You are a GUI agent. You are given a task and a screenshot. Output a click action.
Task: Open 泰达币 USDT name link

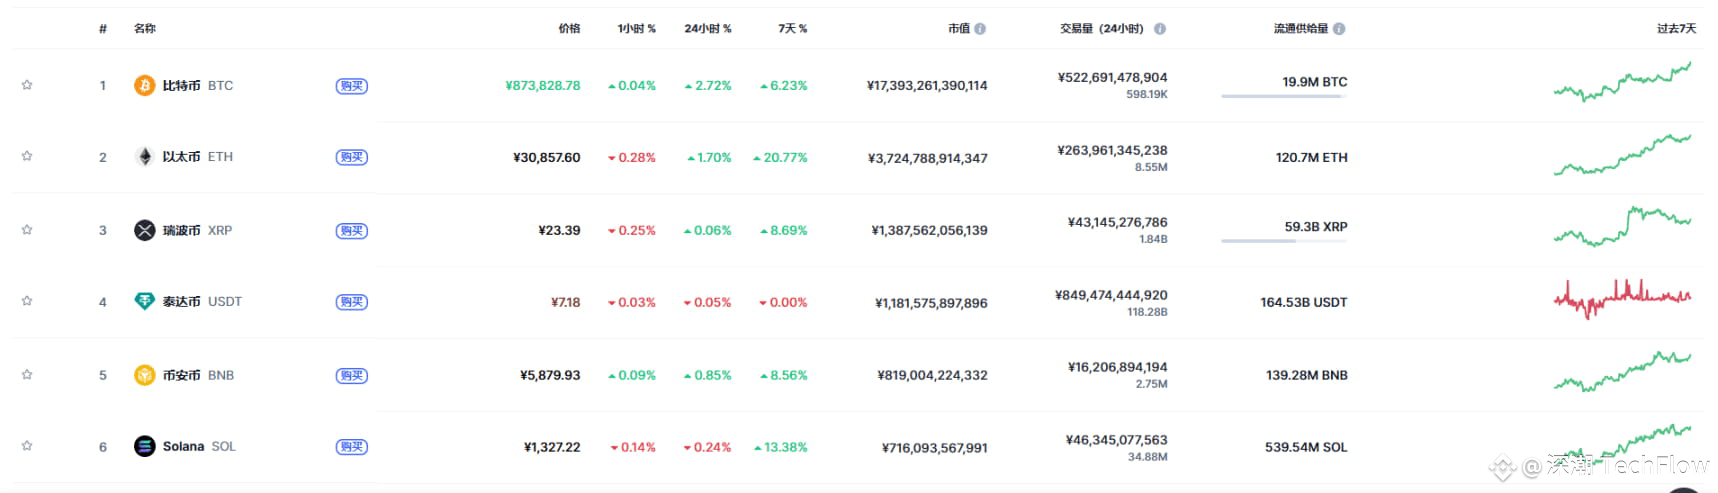tap(202, 302)
